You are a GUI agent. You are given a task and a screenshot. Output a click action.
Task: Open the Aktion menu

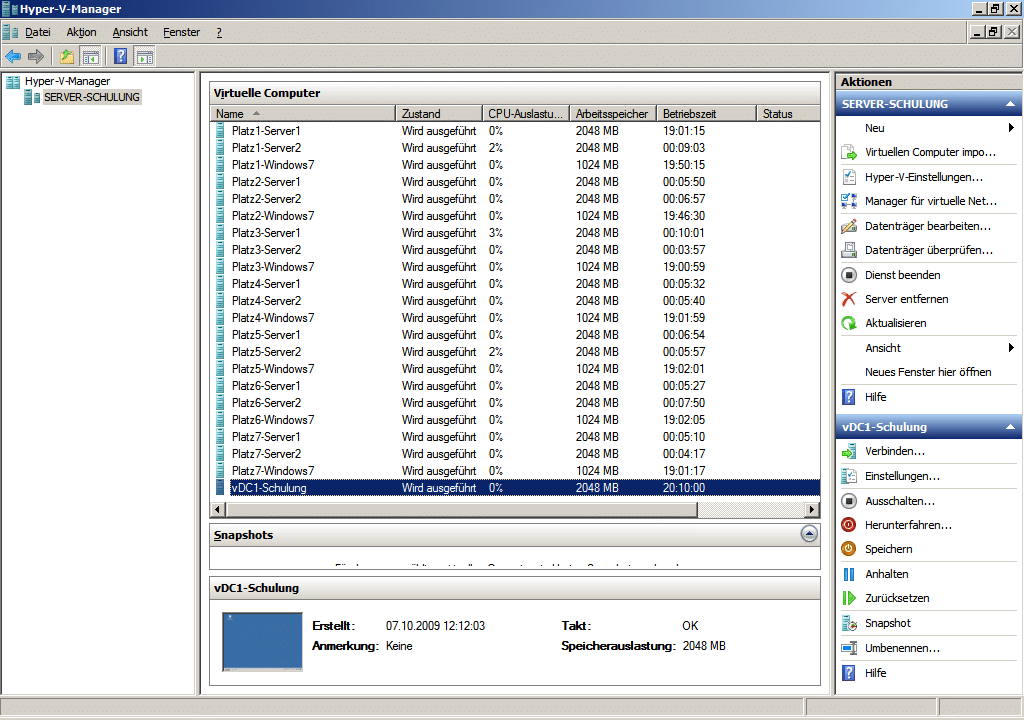click(81, 32)
